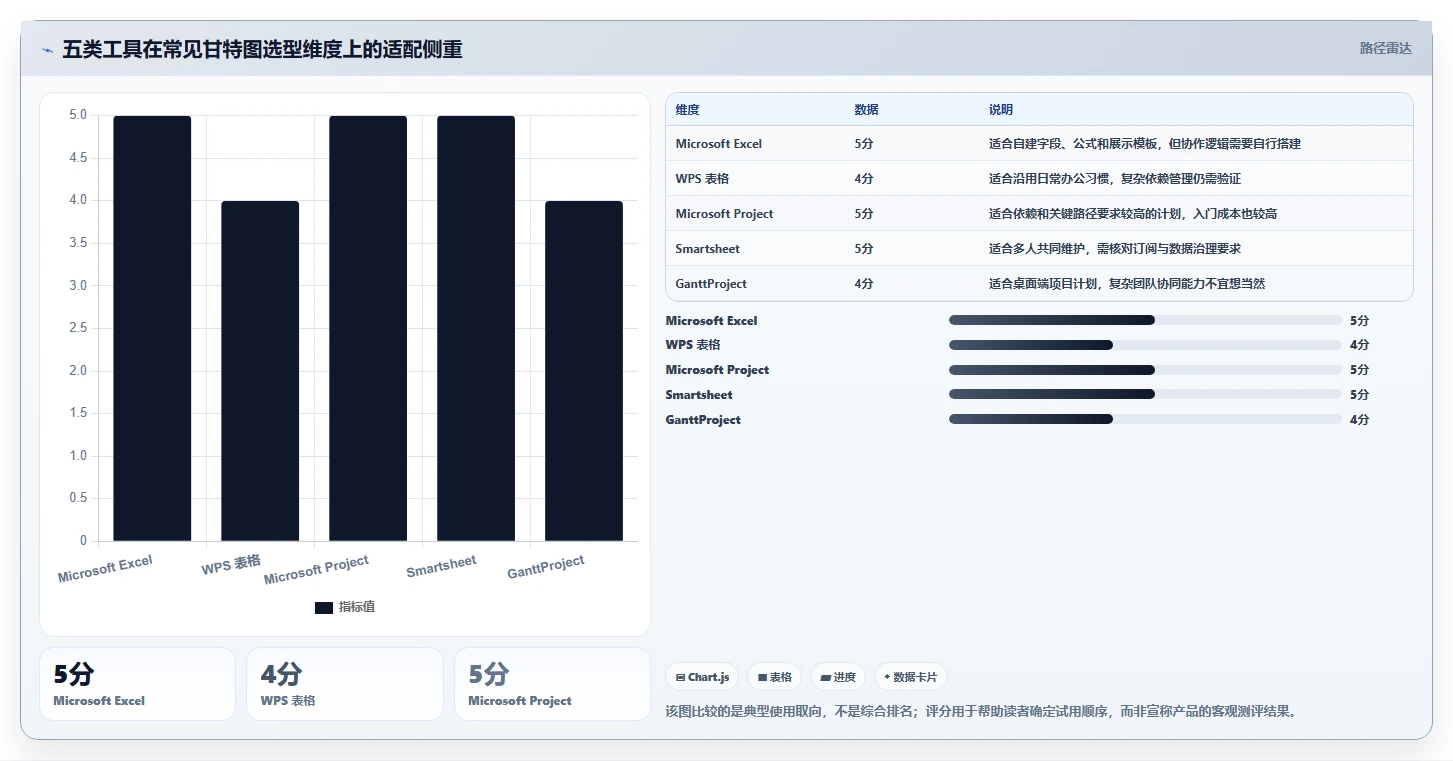Click the footnote starting 该图比较的是典型使用取向
1453x761 pixels.
(982, 712)
